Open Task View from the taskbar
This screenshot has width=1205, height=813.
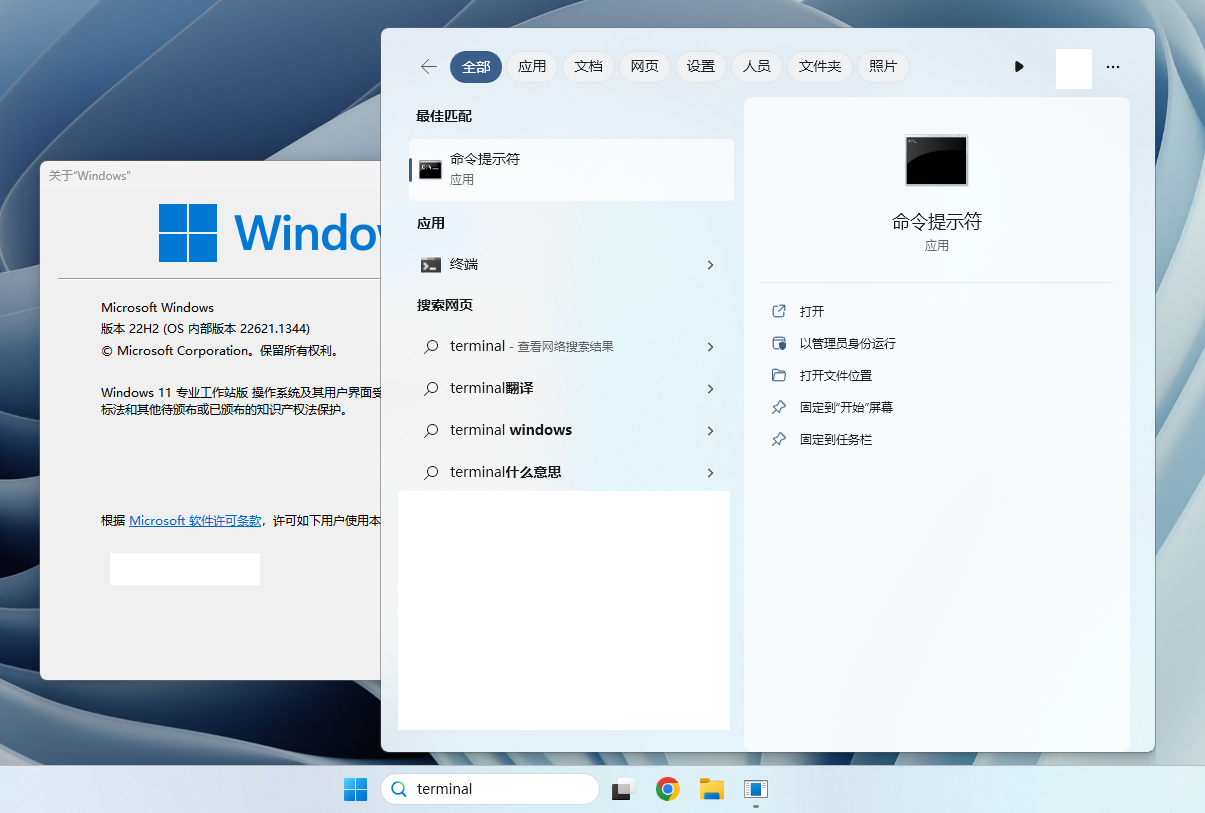point(624,789)
